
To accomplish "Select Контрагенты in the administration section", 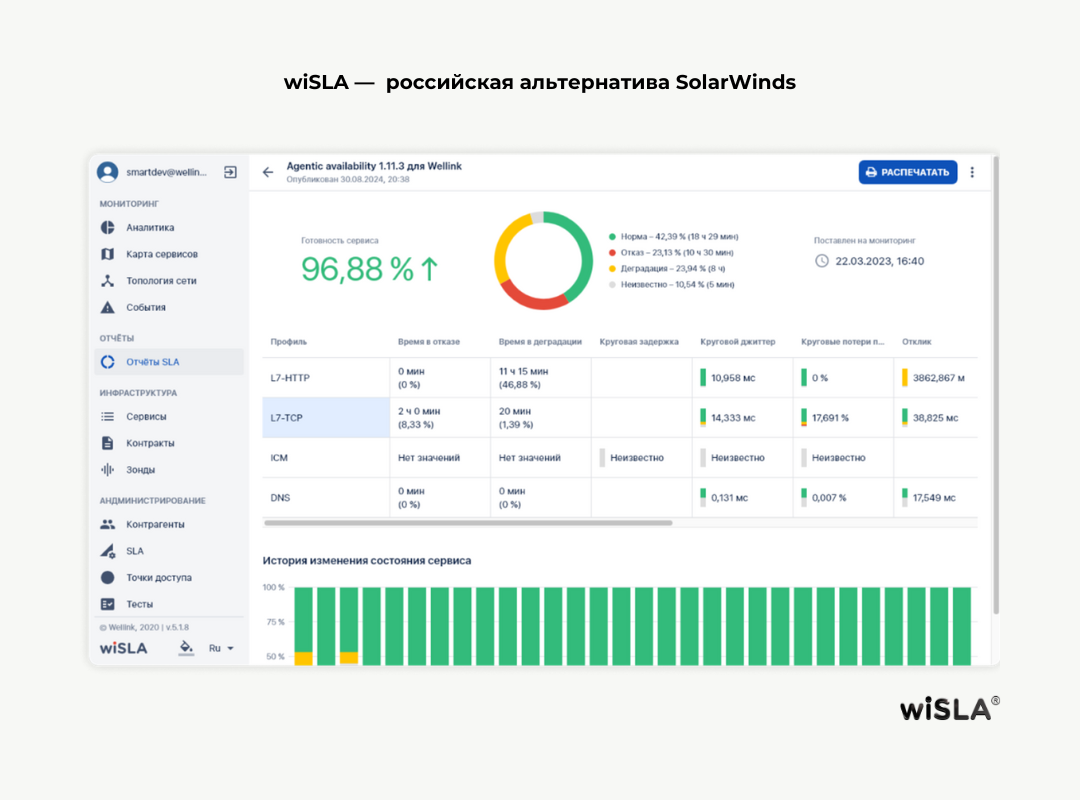I will click(x=155, y=524).
